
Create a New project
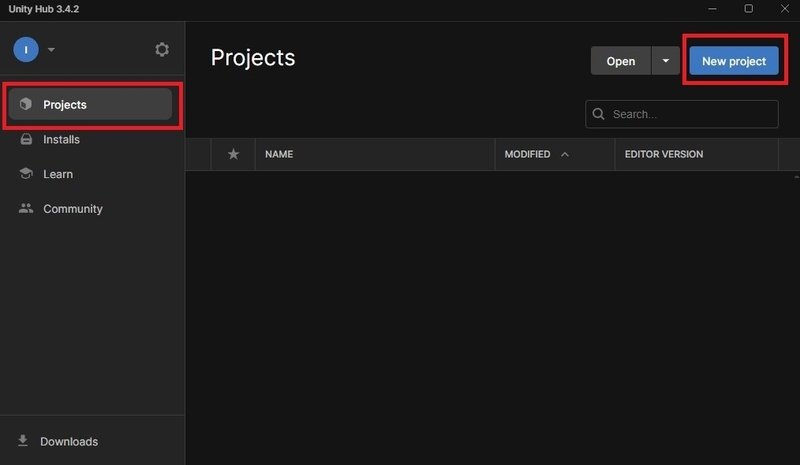pos(734,61)
